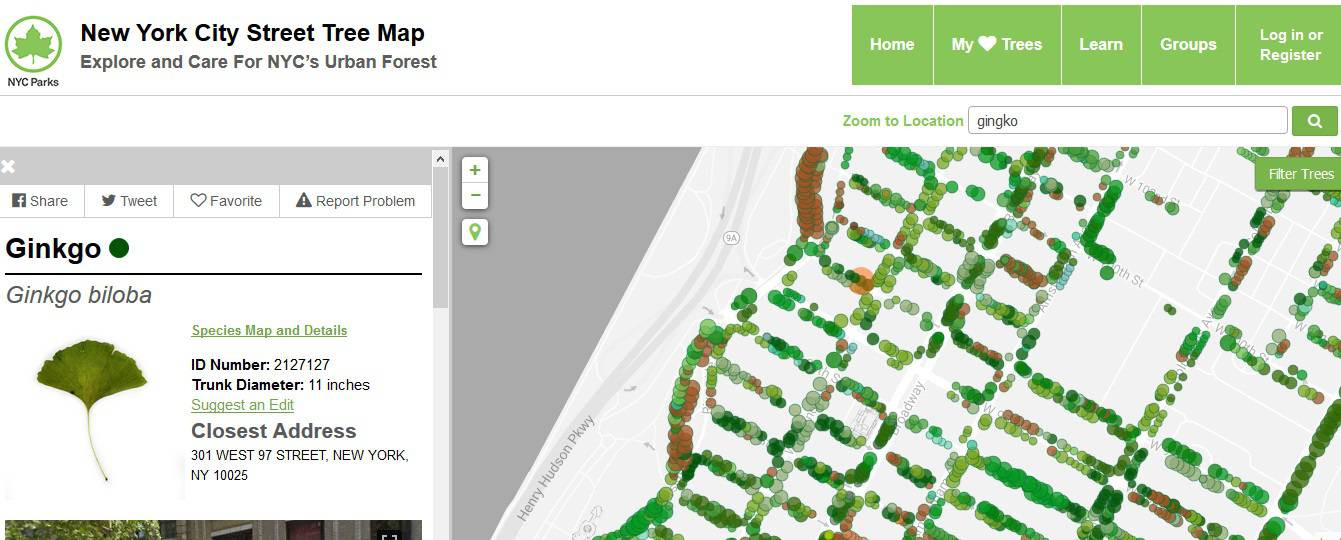Click the ID Number 2127127 text
The height and width of the screenshot is (540, 1341).
pyautogui.click(x=260, y=365)
